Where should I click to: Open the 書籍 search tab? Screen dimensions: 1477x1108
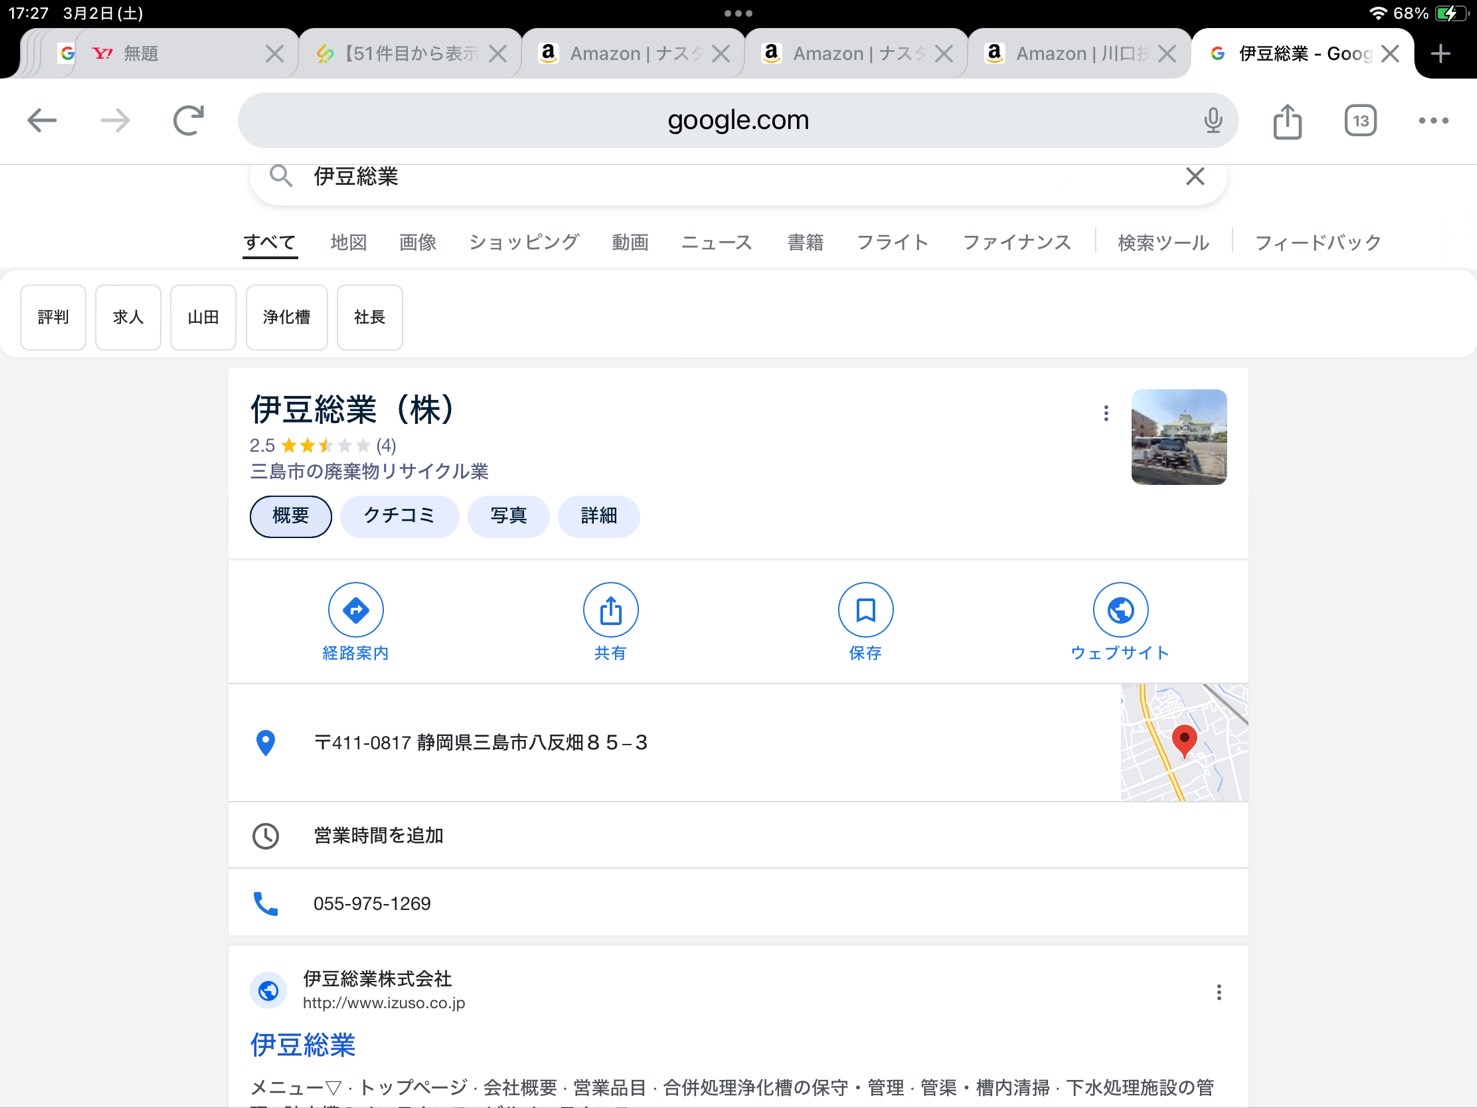(x=805, y=242)
